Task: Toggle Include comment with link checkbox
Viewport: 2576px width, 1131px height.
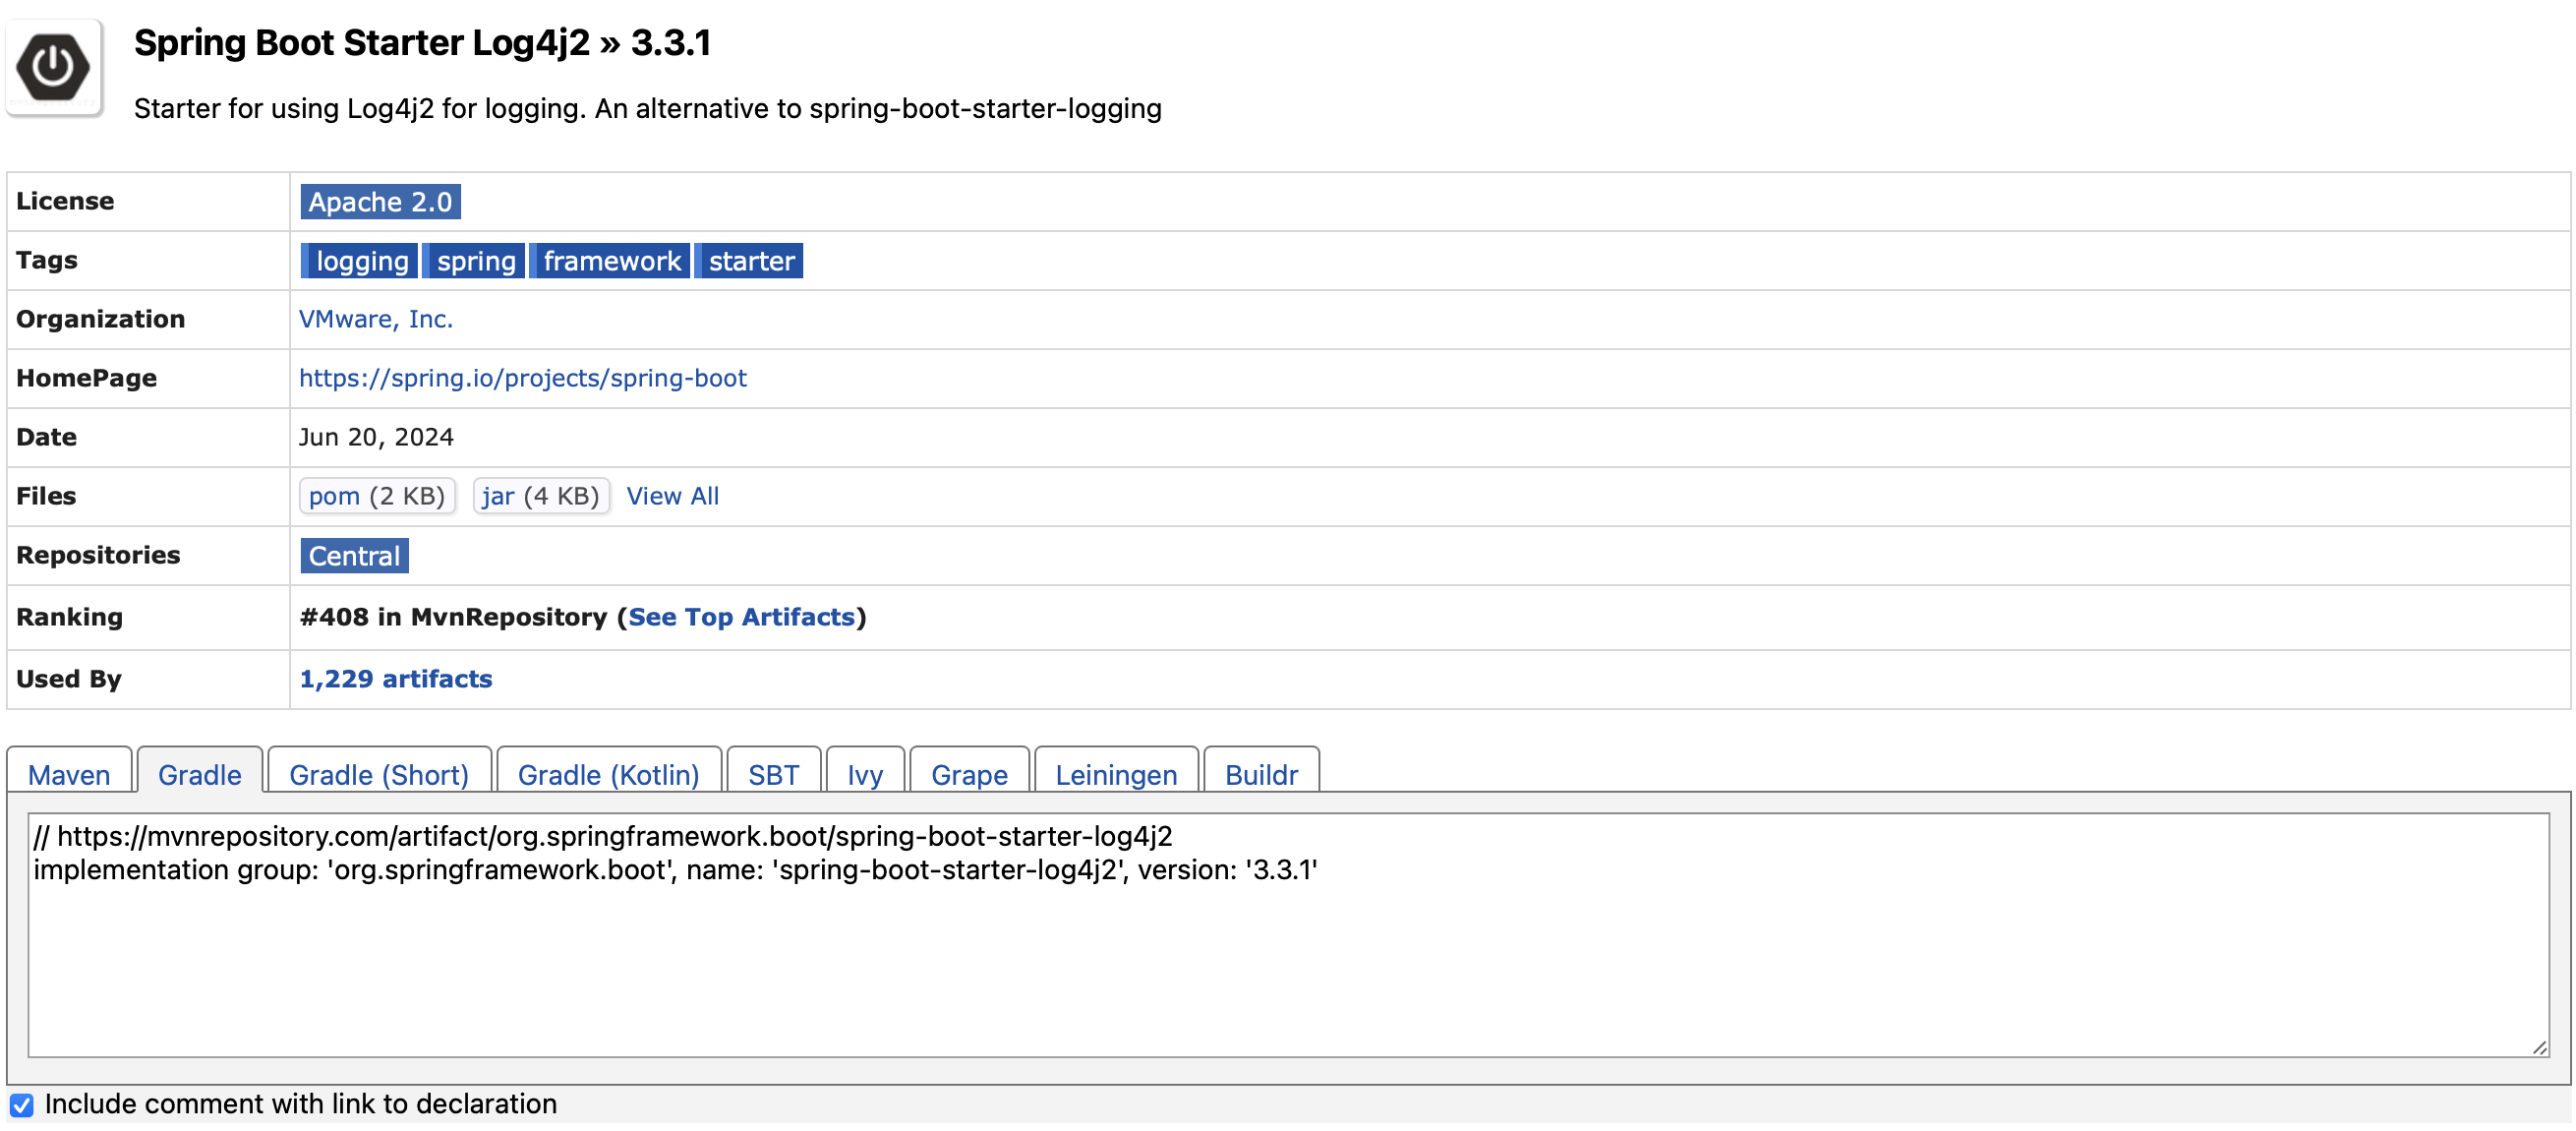Action: point(22,1105)
